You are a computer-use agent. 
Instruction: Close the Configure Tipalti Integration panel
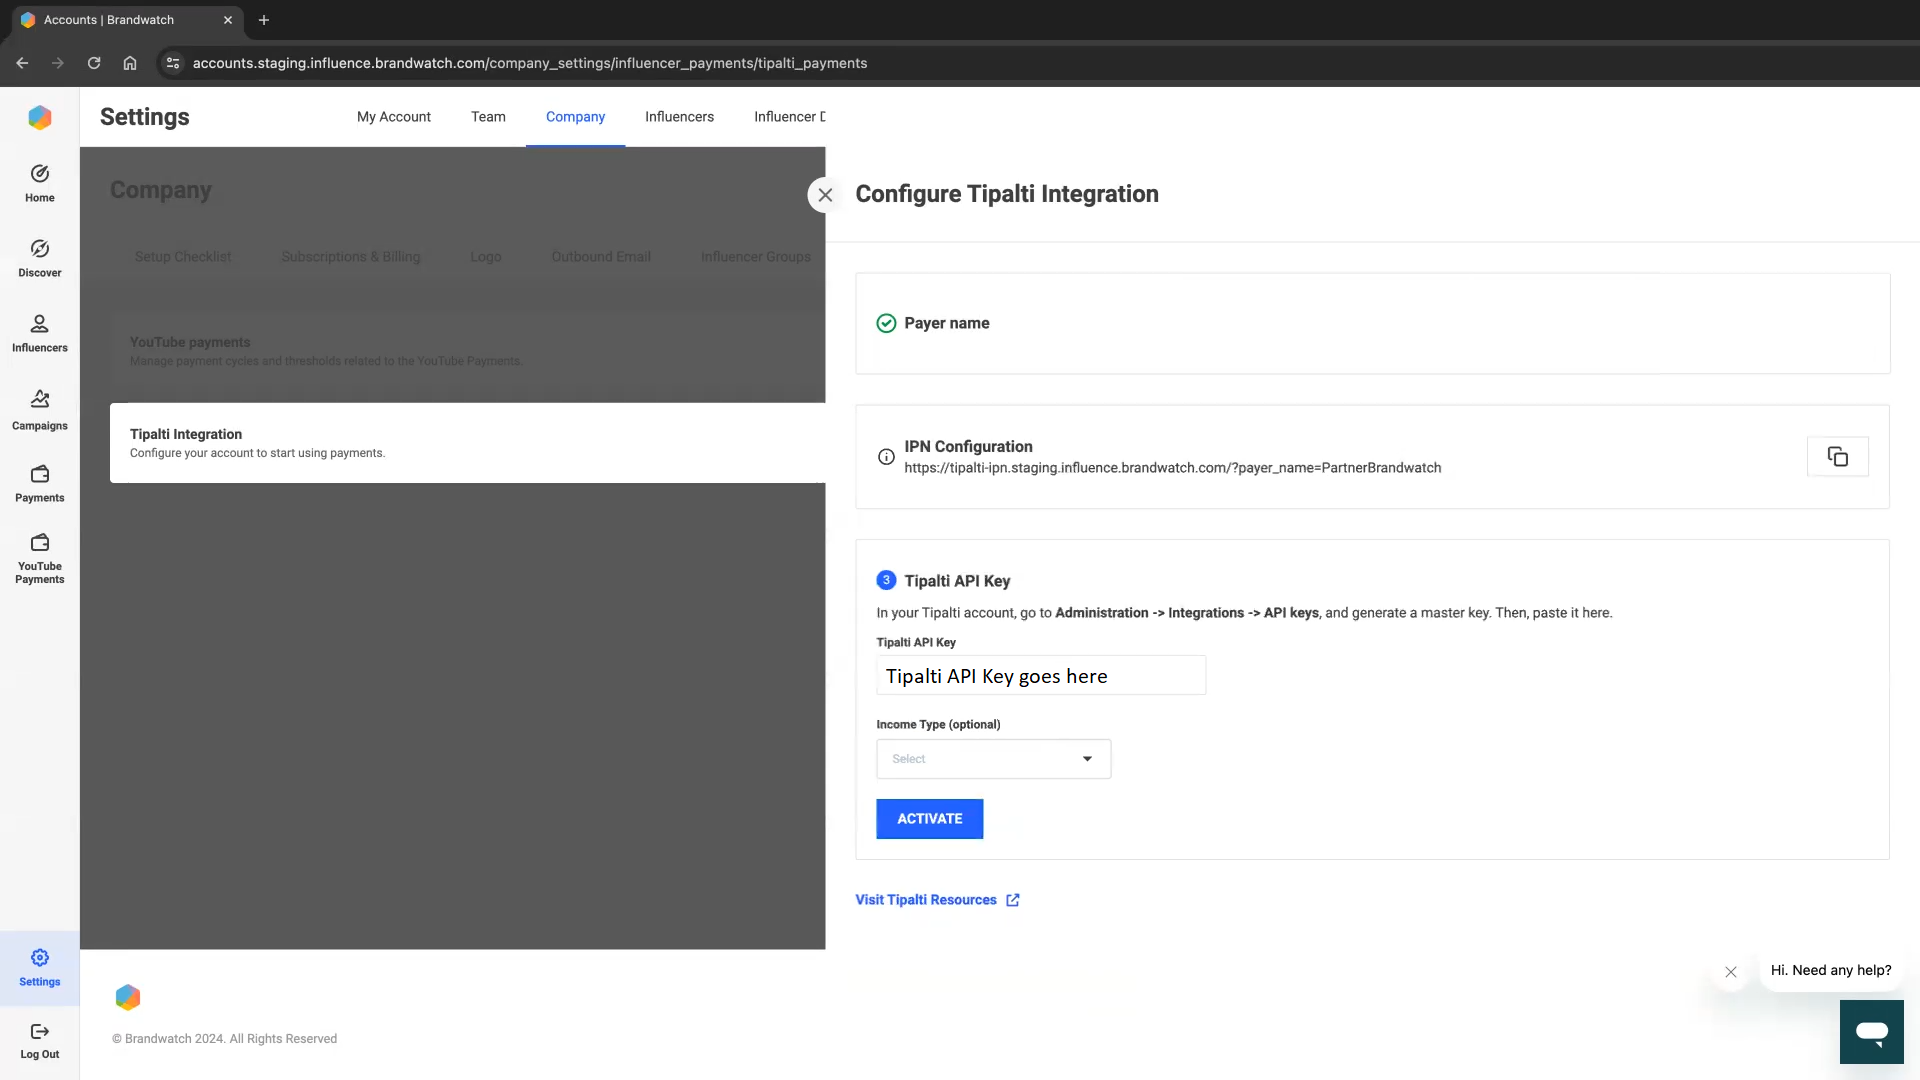(825, 195)
